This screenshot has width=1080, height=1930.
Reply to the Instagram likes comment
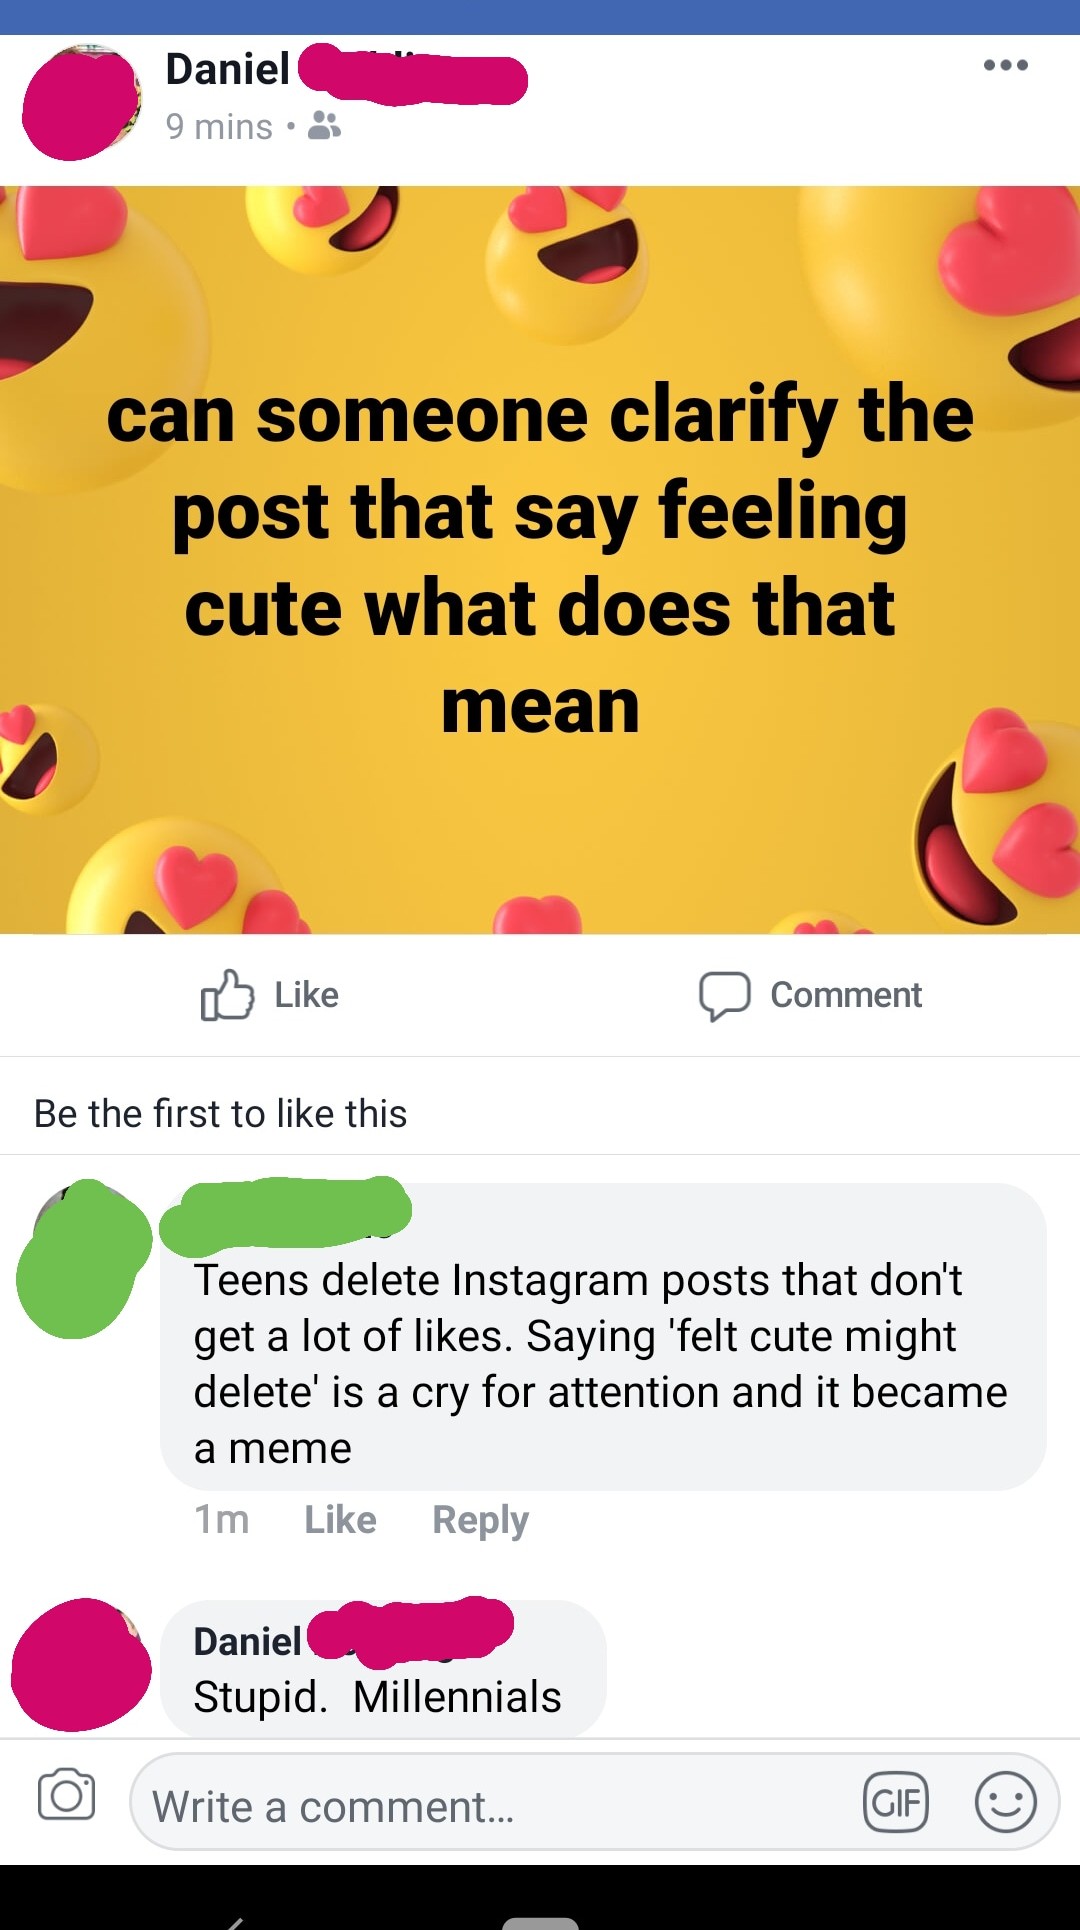[x=480, y=1520]
